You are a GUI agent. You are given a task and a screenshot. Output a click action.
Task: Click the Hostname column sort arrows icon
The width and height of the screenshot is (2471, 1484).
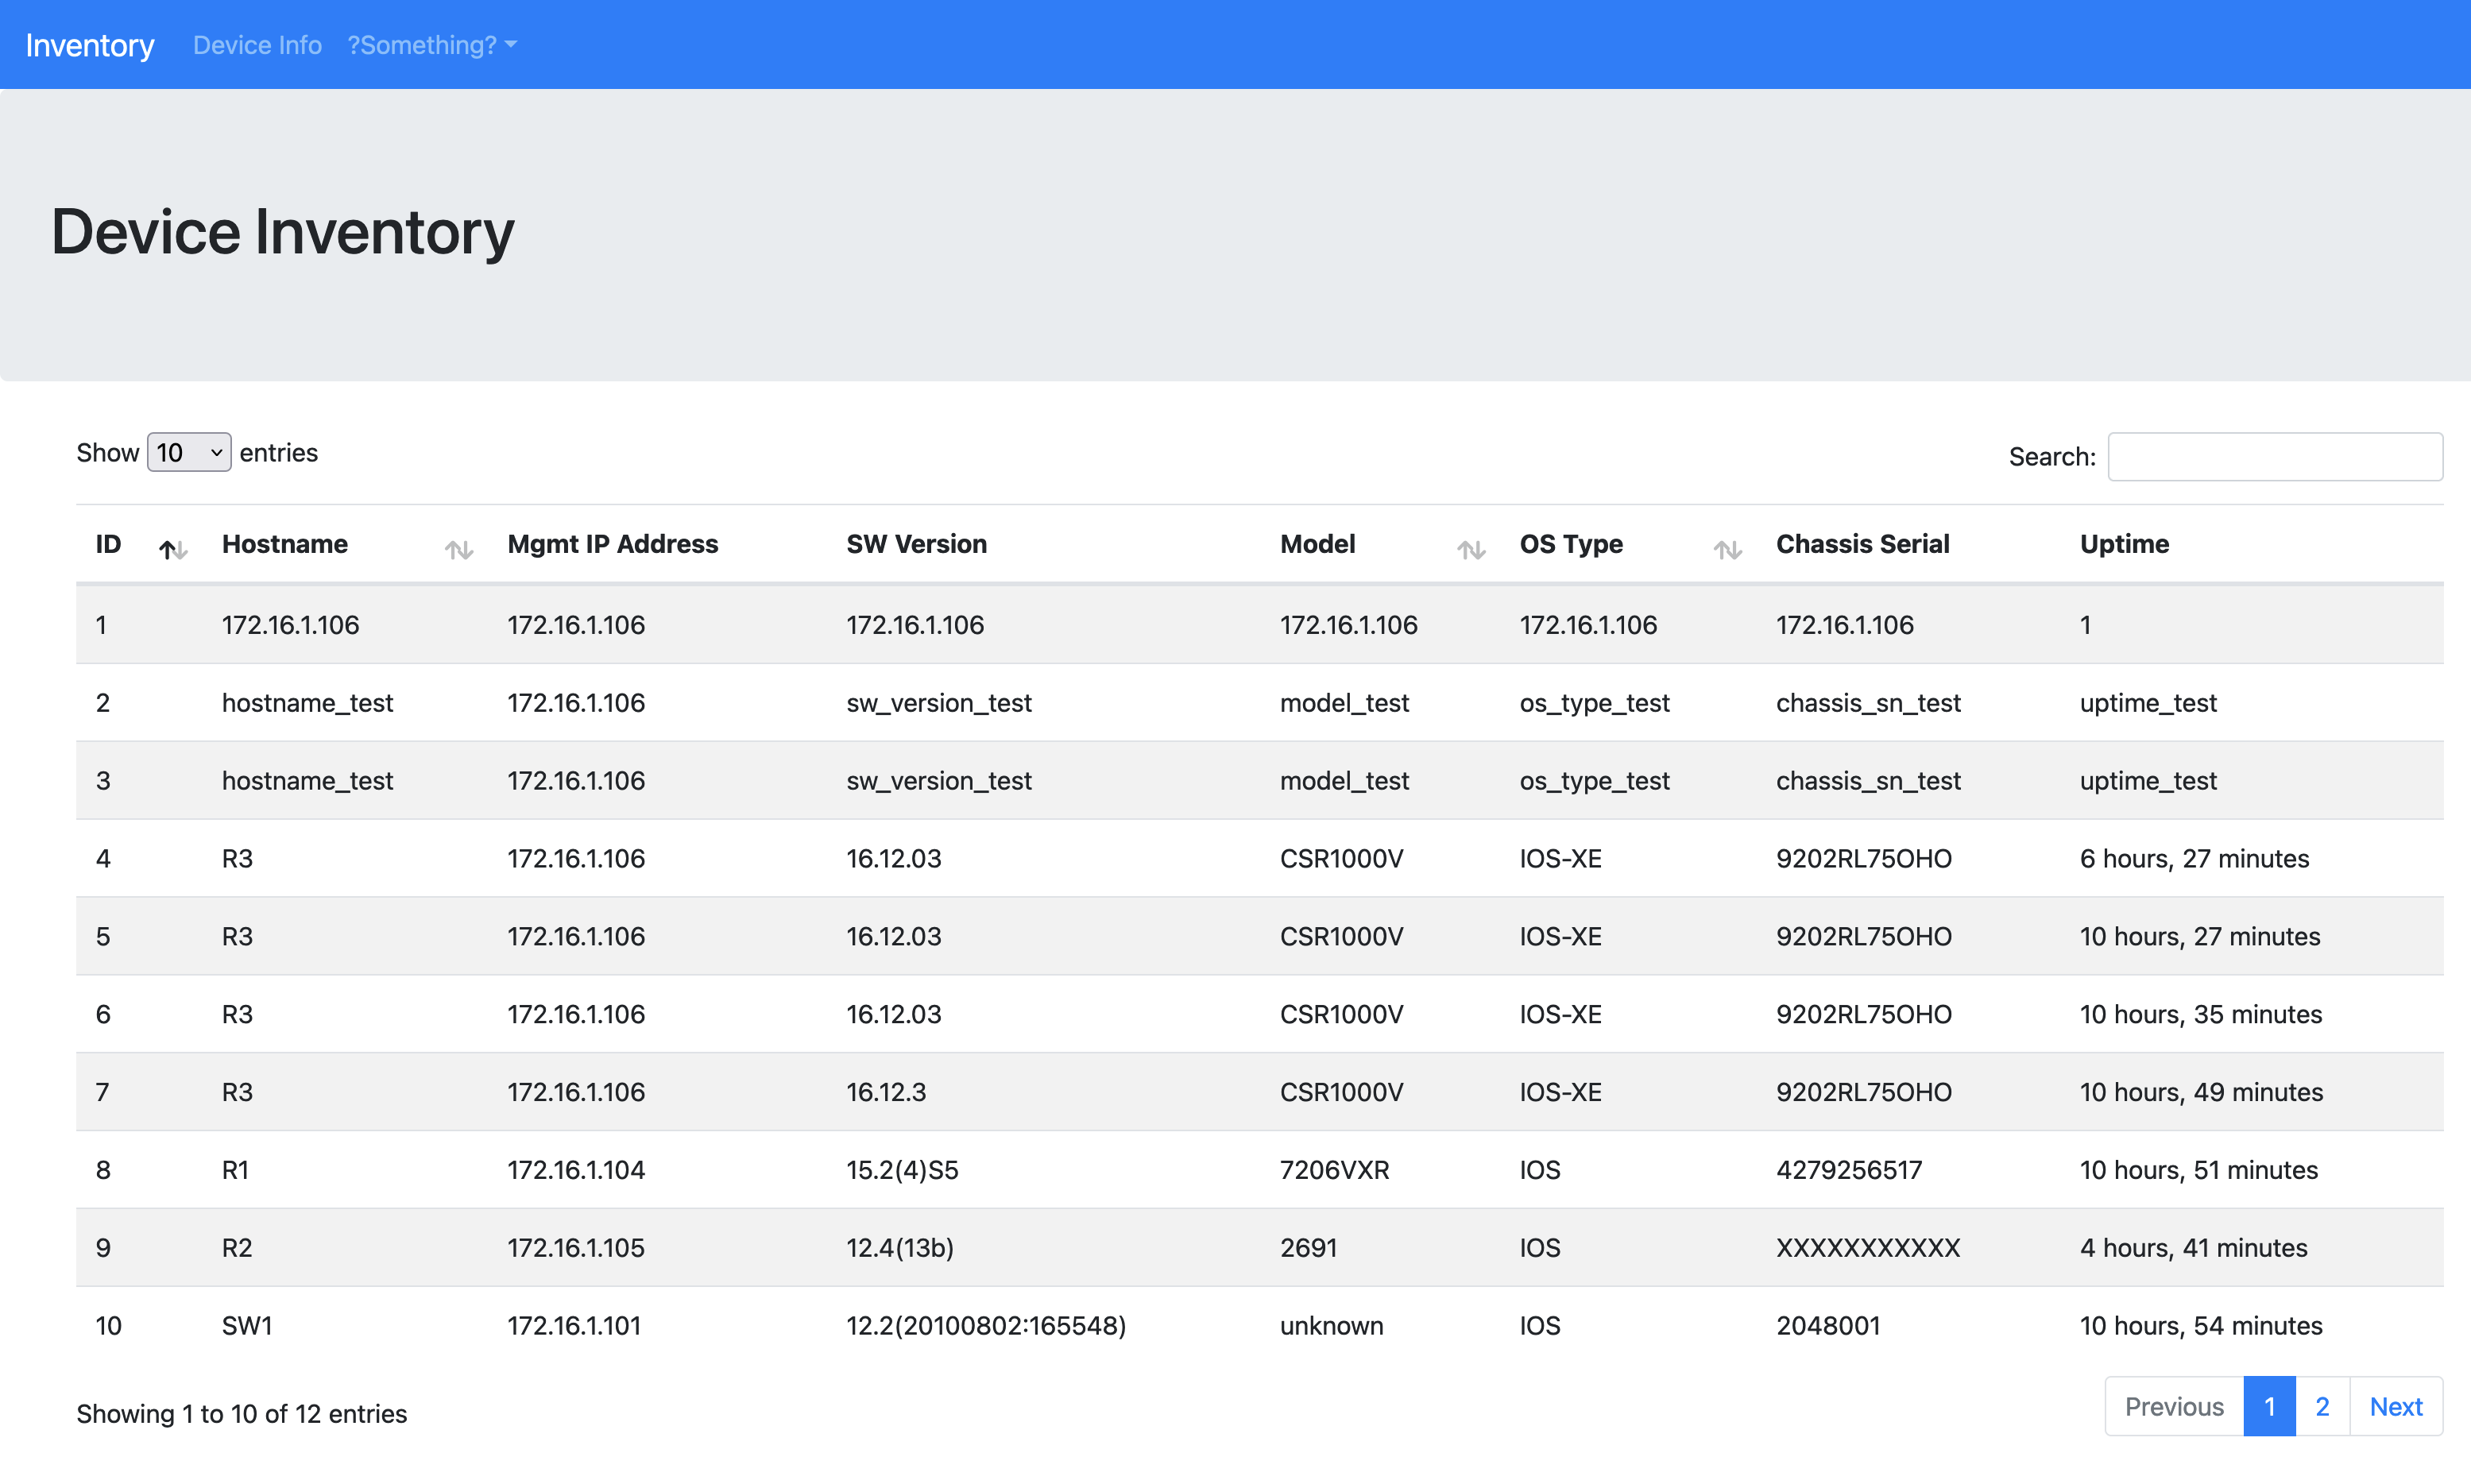pyautogui.click(x=459, y=549)
